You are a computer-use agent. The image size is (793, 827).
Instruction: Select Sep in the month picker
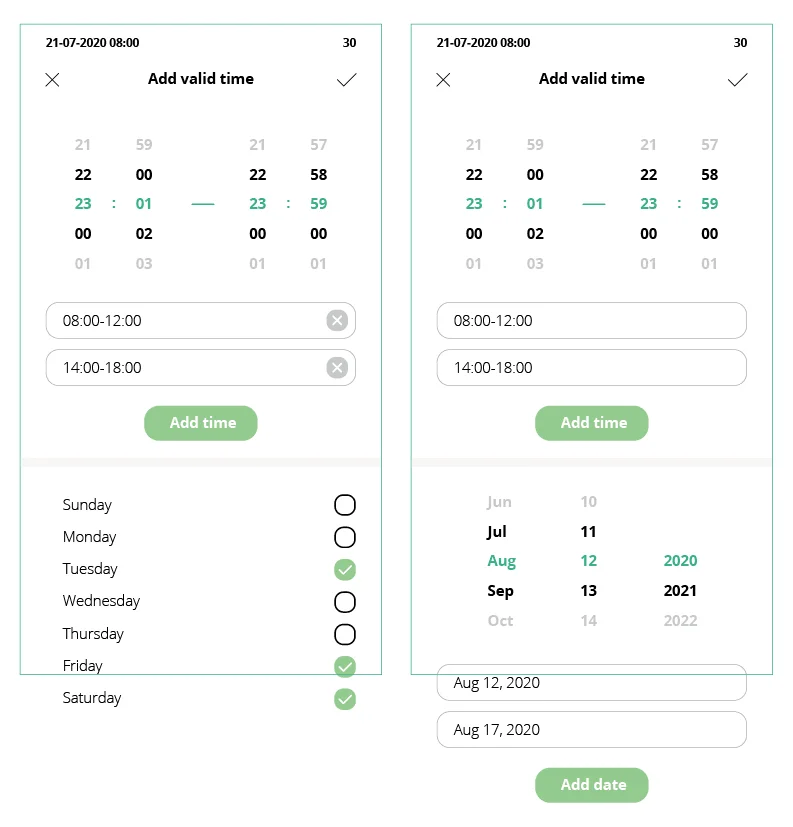click(x=500, y=591)
